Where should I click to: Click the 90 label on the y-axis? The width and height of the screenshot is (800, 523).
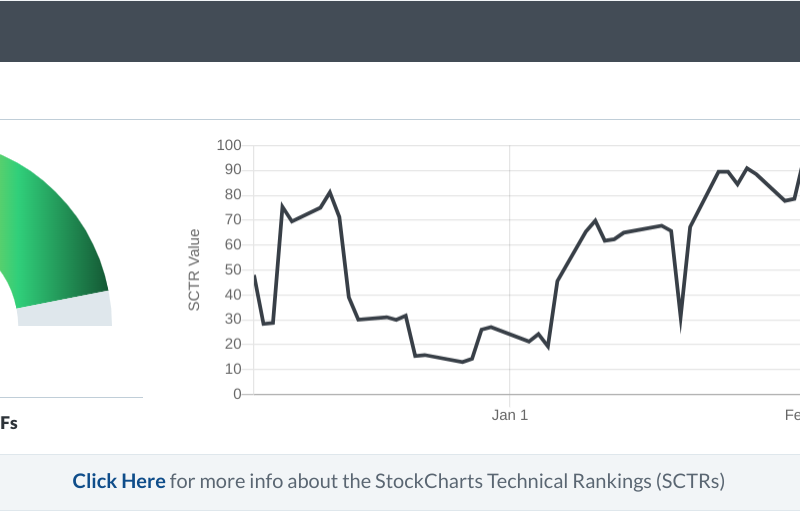pyautogui.click(x=233, y=170)
